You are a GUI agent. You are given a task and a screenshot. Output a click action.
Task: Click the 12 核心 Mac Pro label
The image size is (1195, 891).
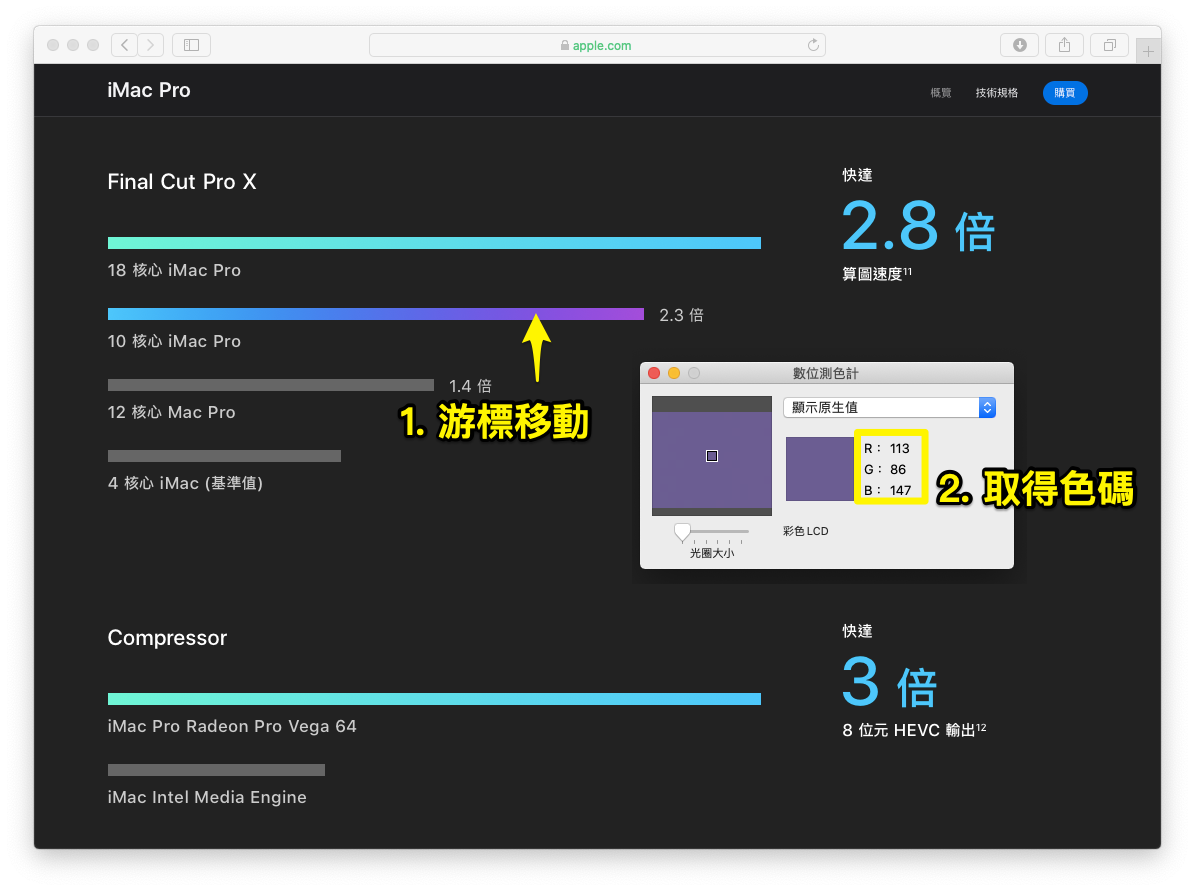(171, 412)
